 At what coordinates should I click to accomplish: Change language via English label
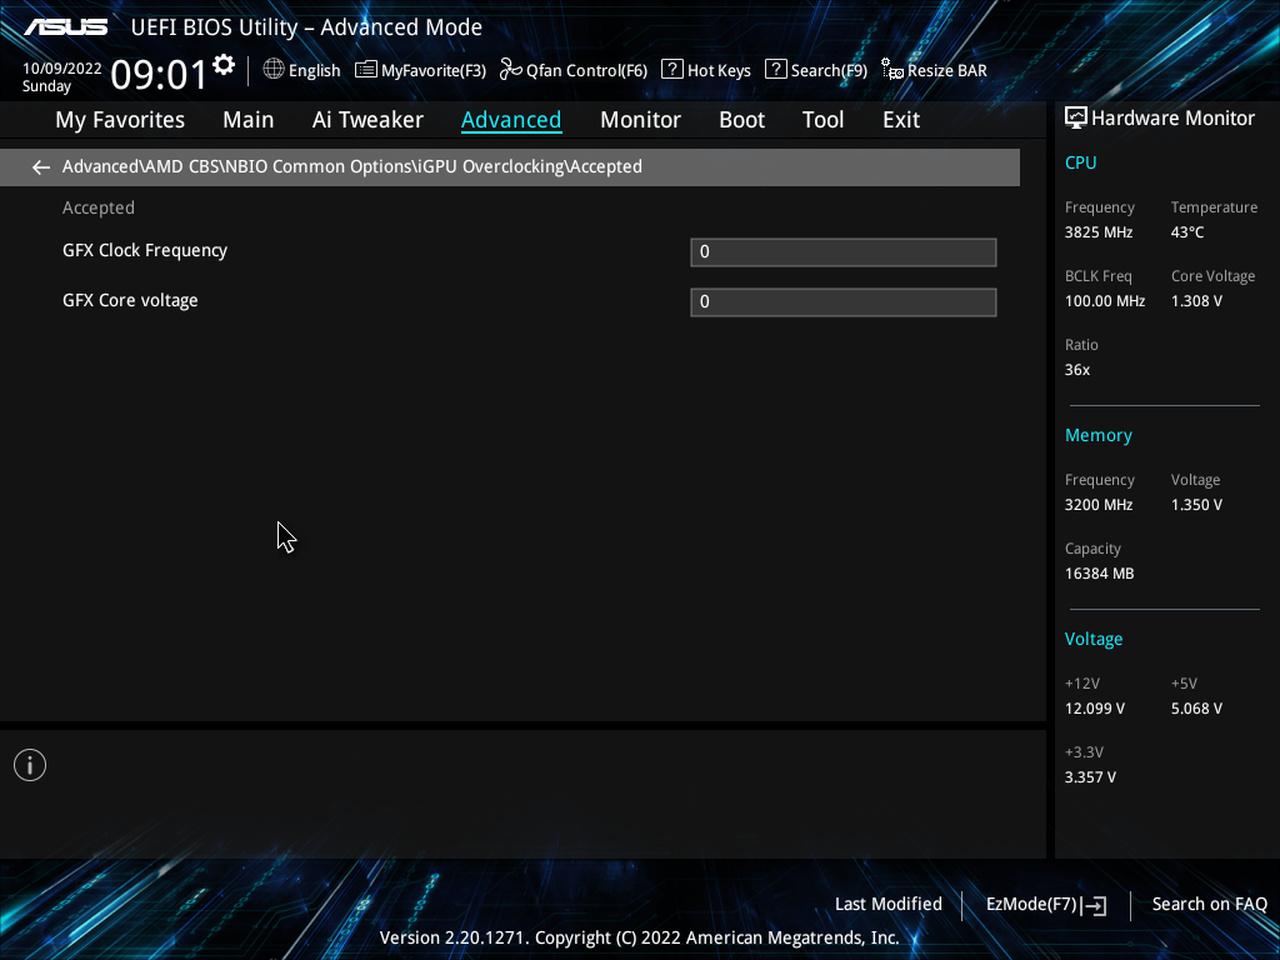point(314,70)
